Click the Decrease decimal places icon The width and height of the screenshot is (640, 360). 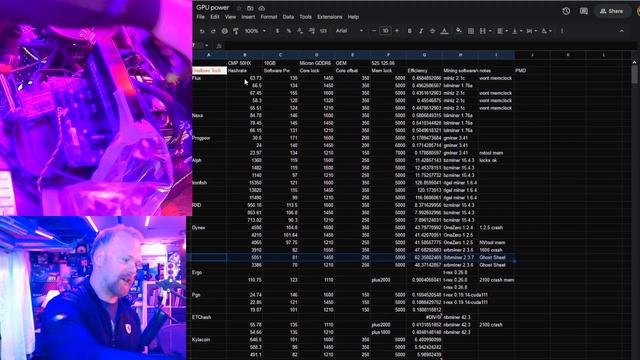(300, 31)
